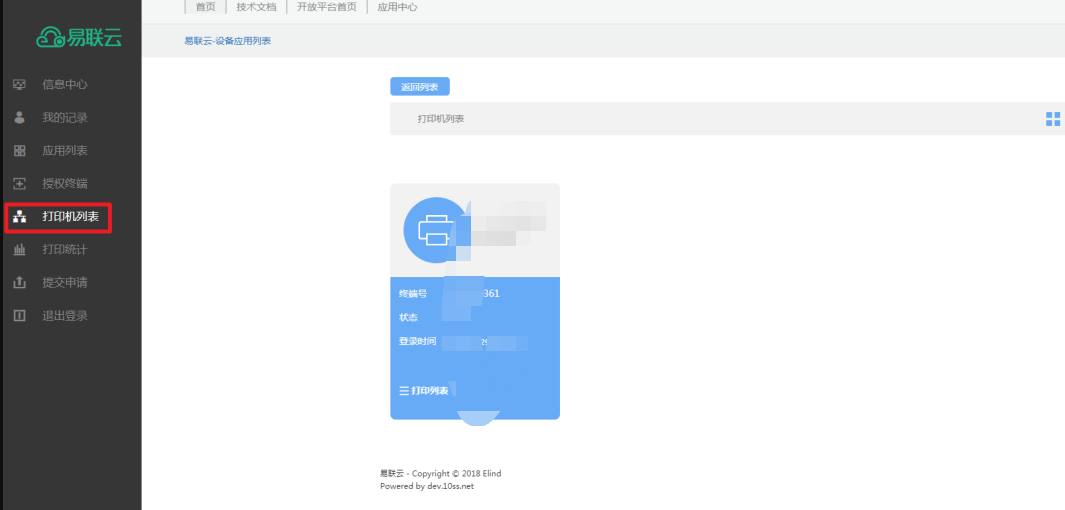This screenshot has width=1065, height=510.
Task: Click the 易联云-设备应用列表 breadcrumb
Action: coord(228,41)
